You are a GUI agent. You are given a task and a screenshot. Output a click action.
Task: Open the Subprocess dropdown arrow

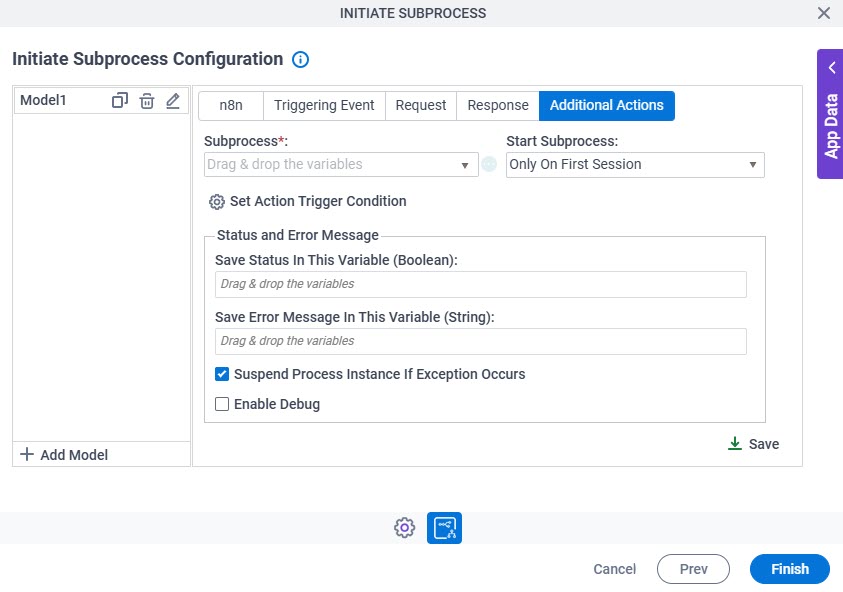pos(465,165)
